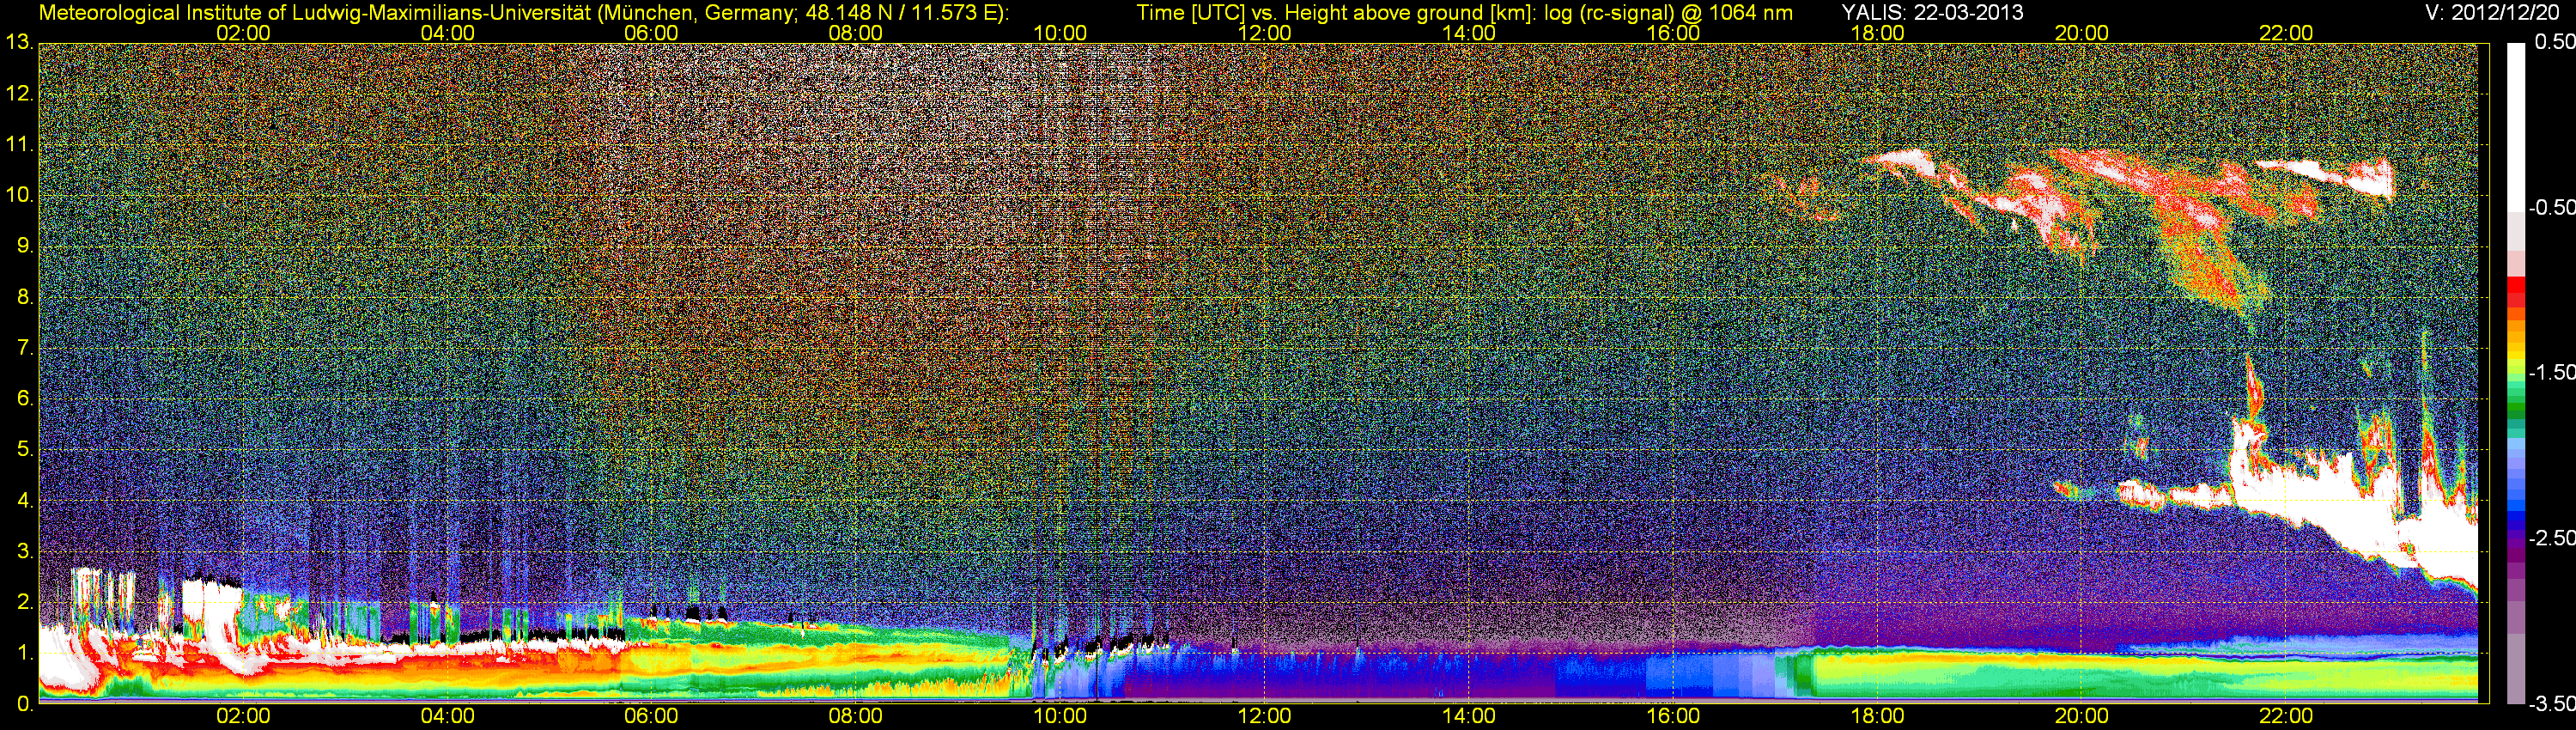Click the '-1.50' color scale value

point(2551,372)
